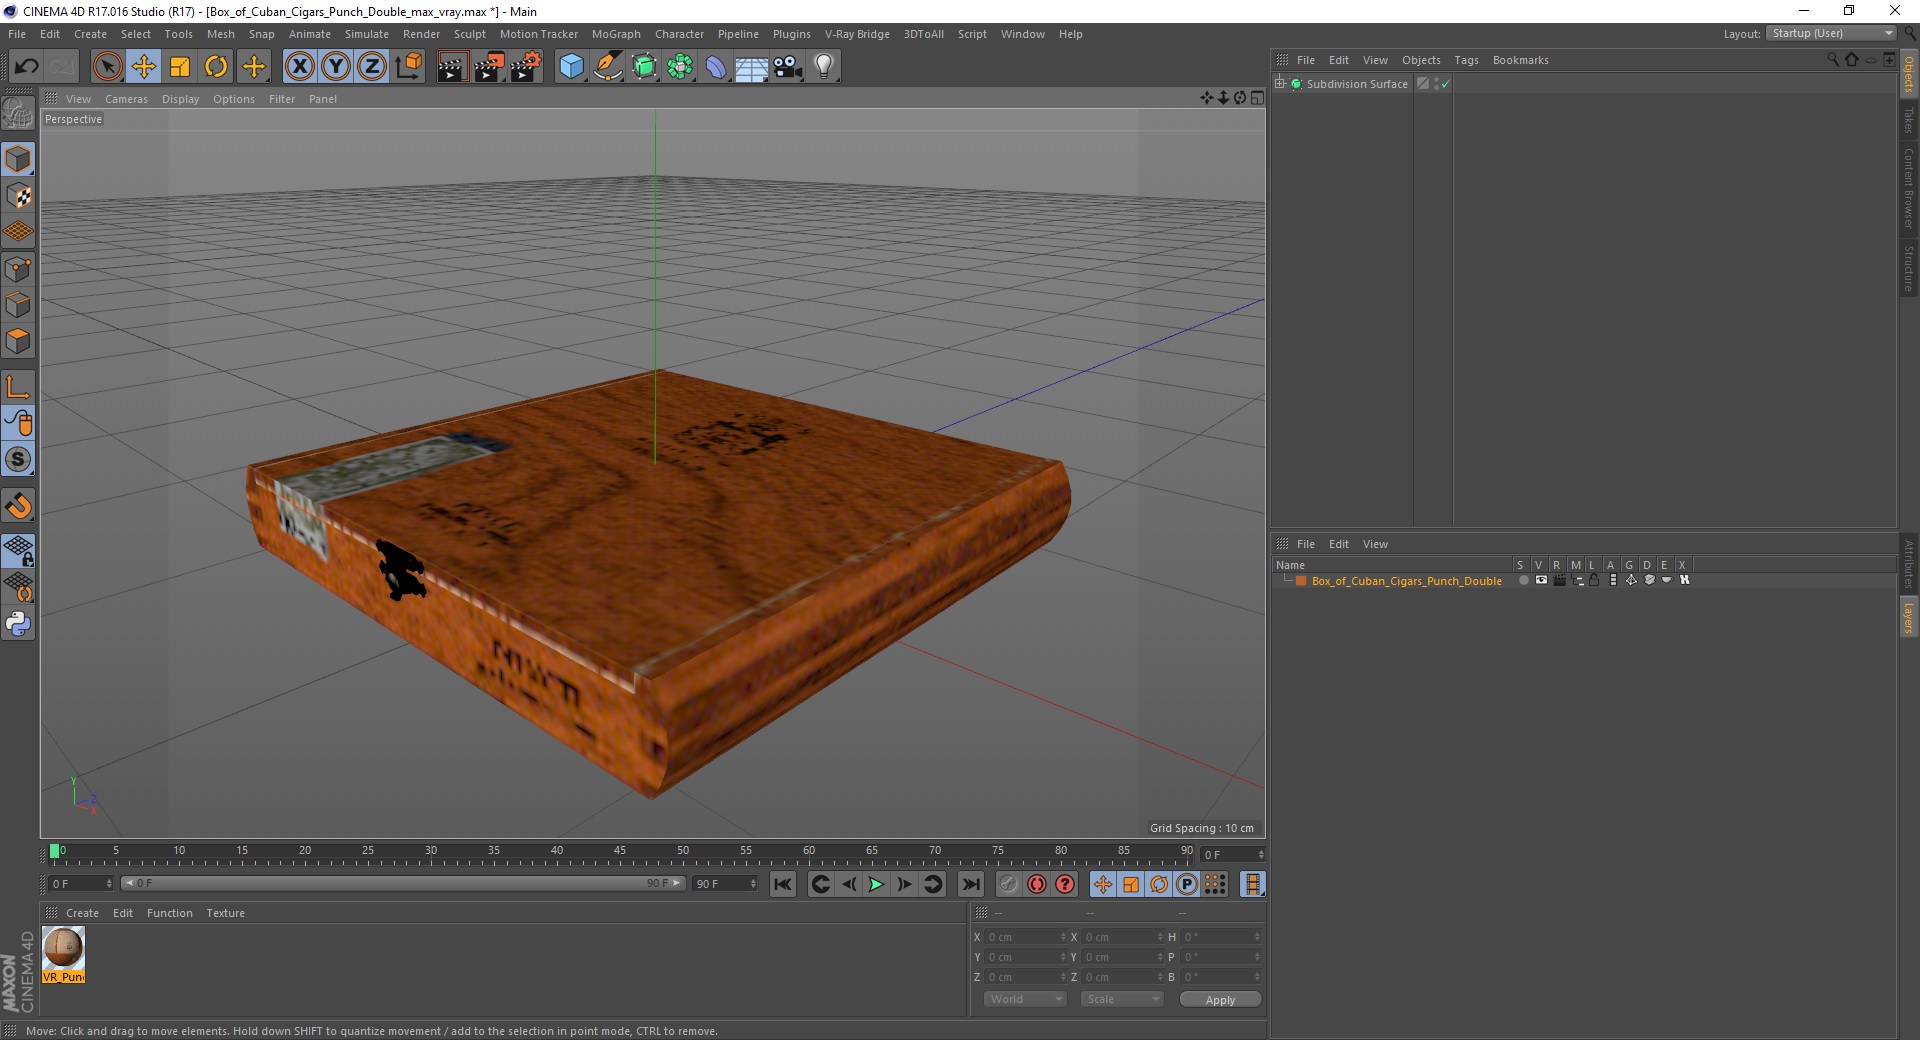This screenshot has height=1040, width=1920.
Task: Open the Python script icon
Action: pyautogui.click(x=18, y=624)
